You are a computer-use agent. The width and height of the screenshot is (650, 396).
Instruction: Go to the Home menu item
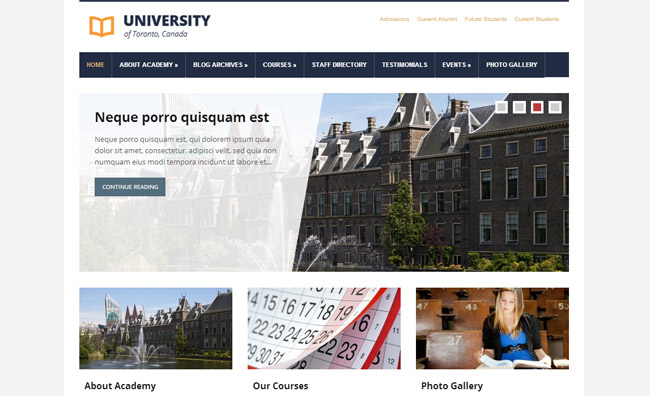click(x=95, y=65)
